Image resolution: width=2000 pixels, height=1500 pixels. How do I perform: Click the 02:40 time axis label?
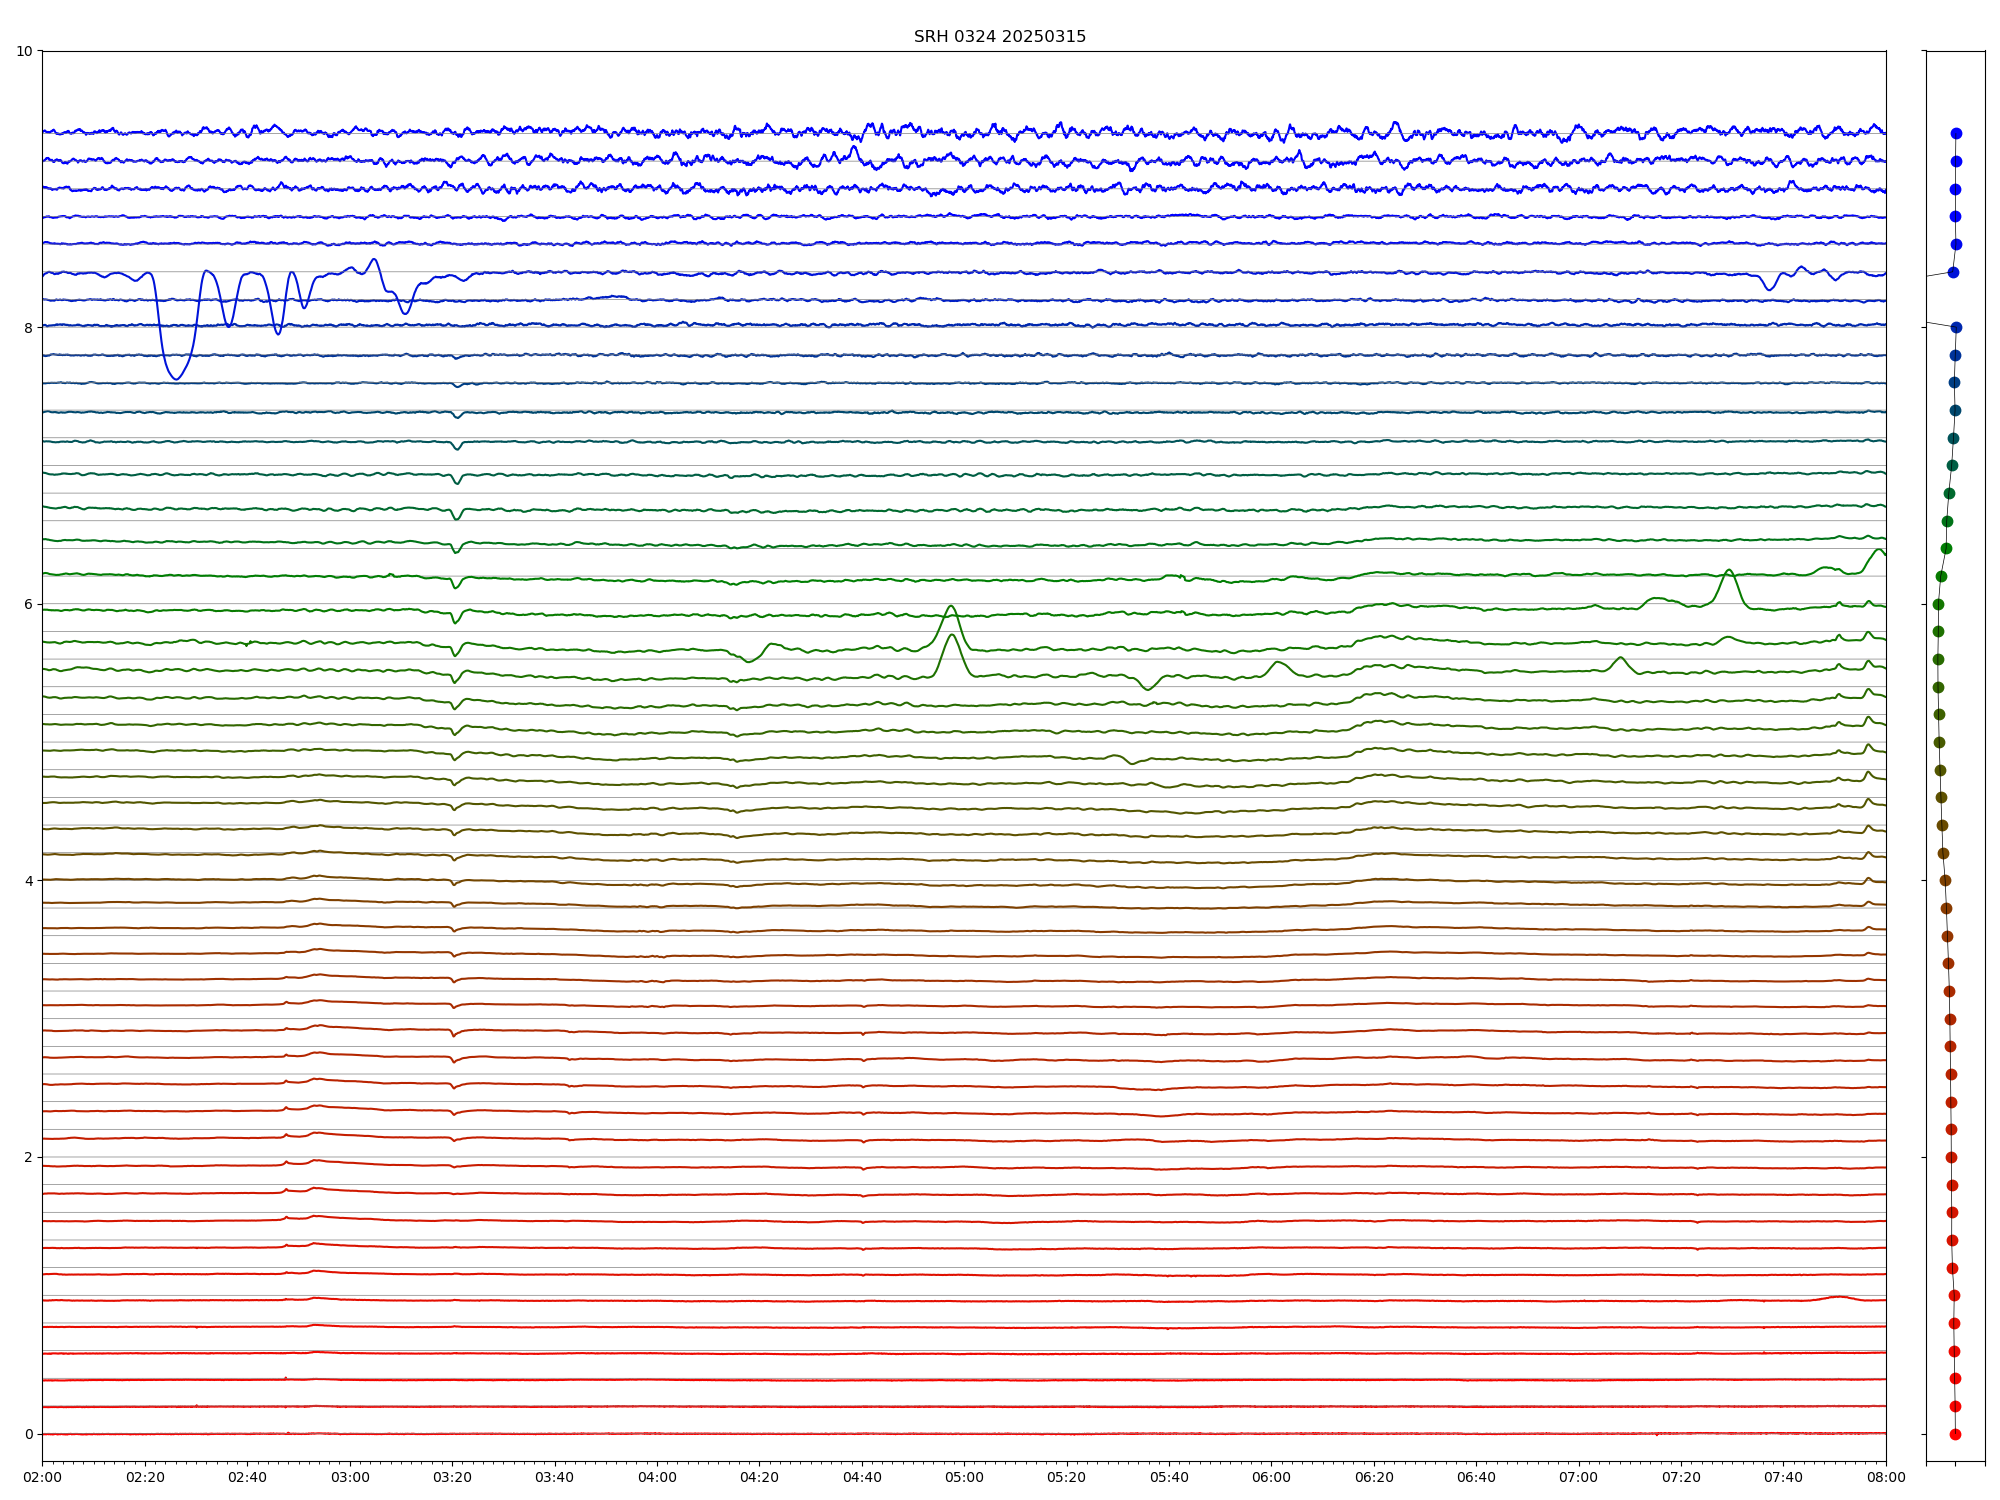(x=247, y=1477)
